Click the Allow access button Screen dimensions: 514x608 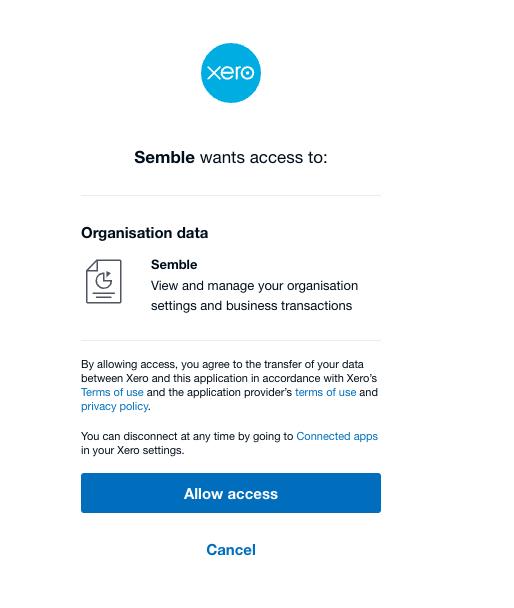[231, 493]
